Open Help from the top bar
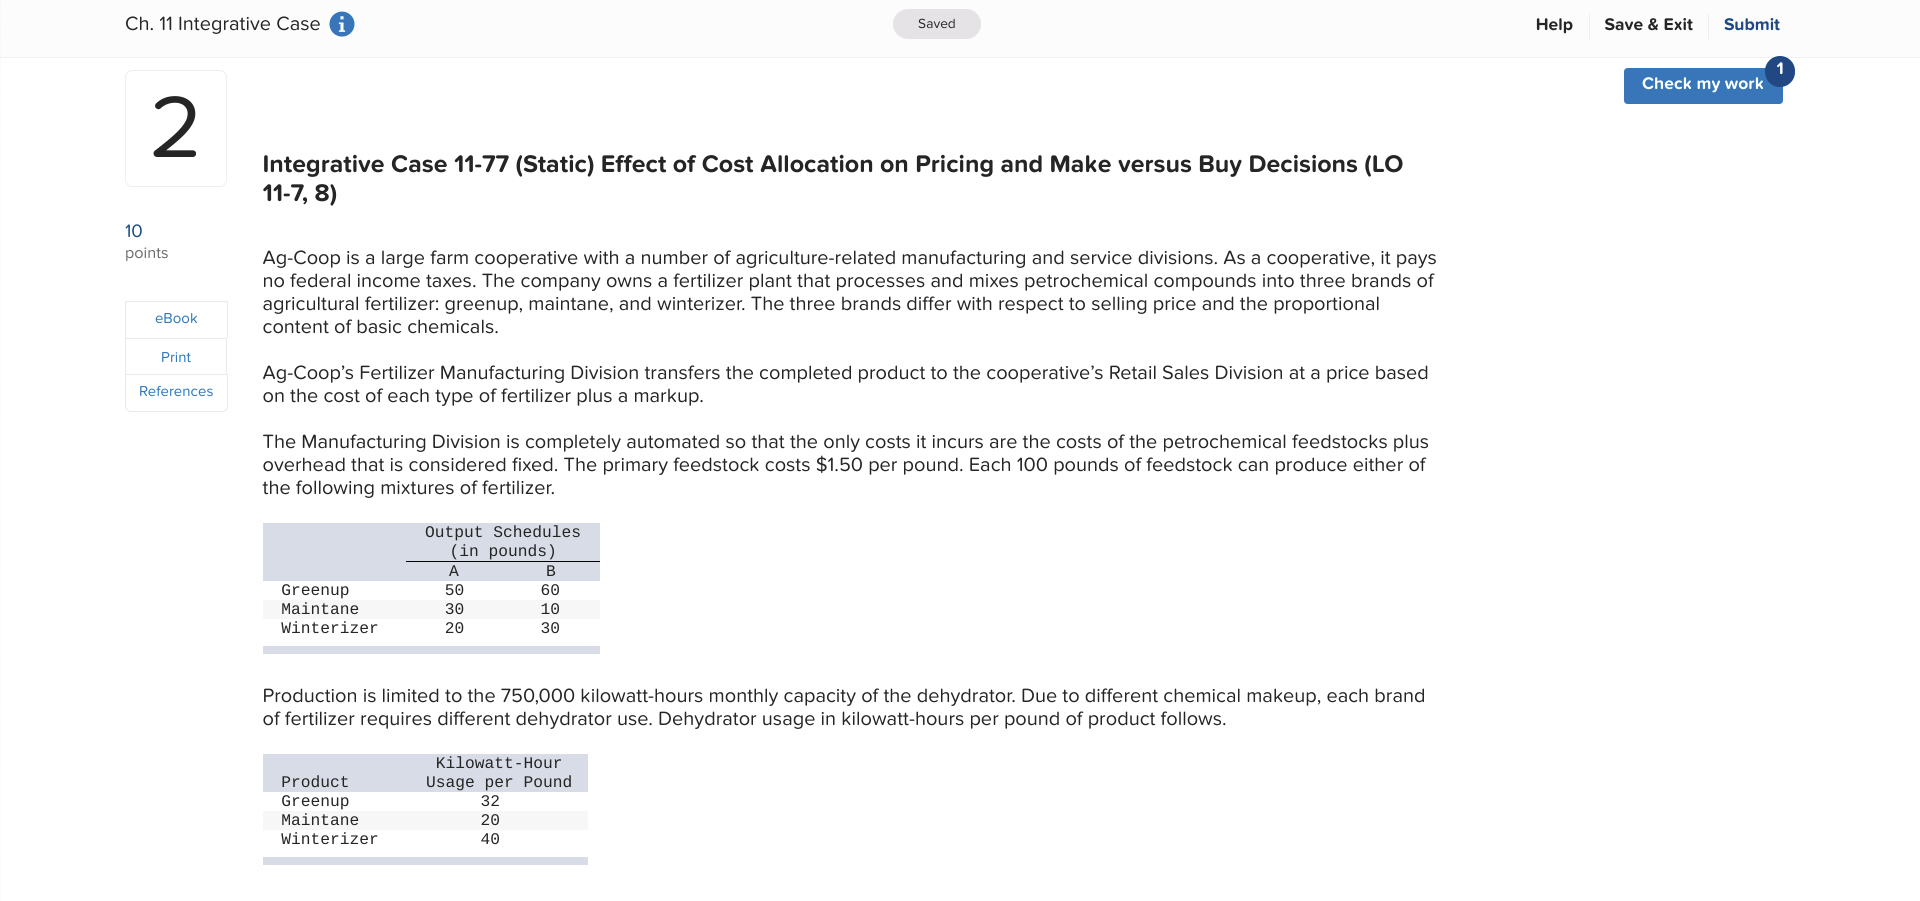 tap(1553, 24)
